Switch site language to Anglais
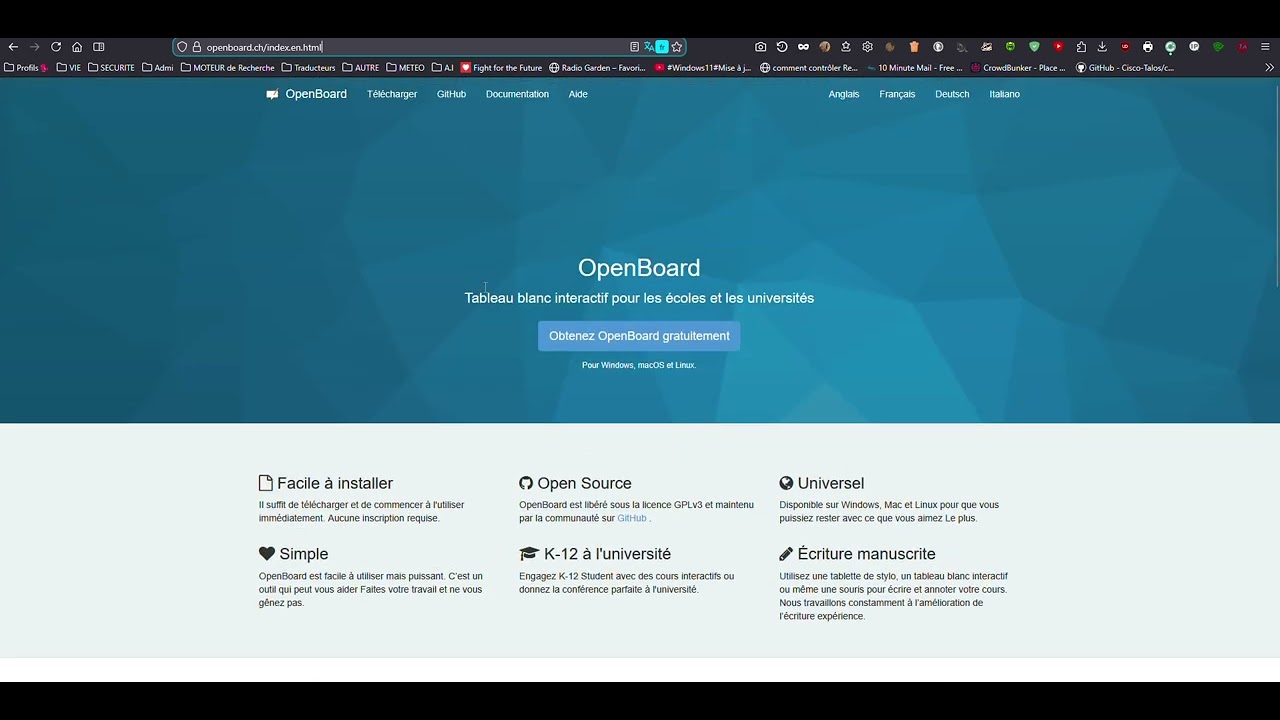The image size is (1280, 720). 844,94
